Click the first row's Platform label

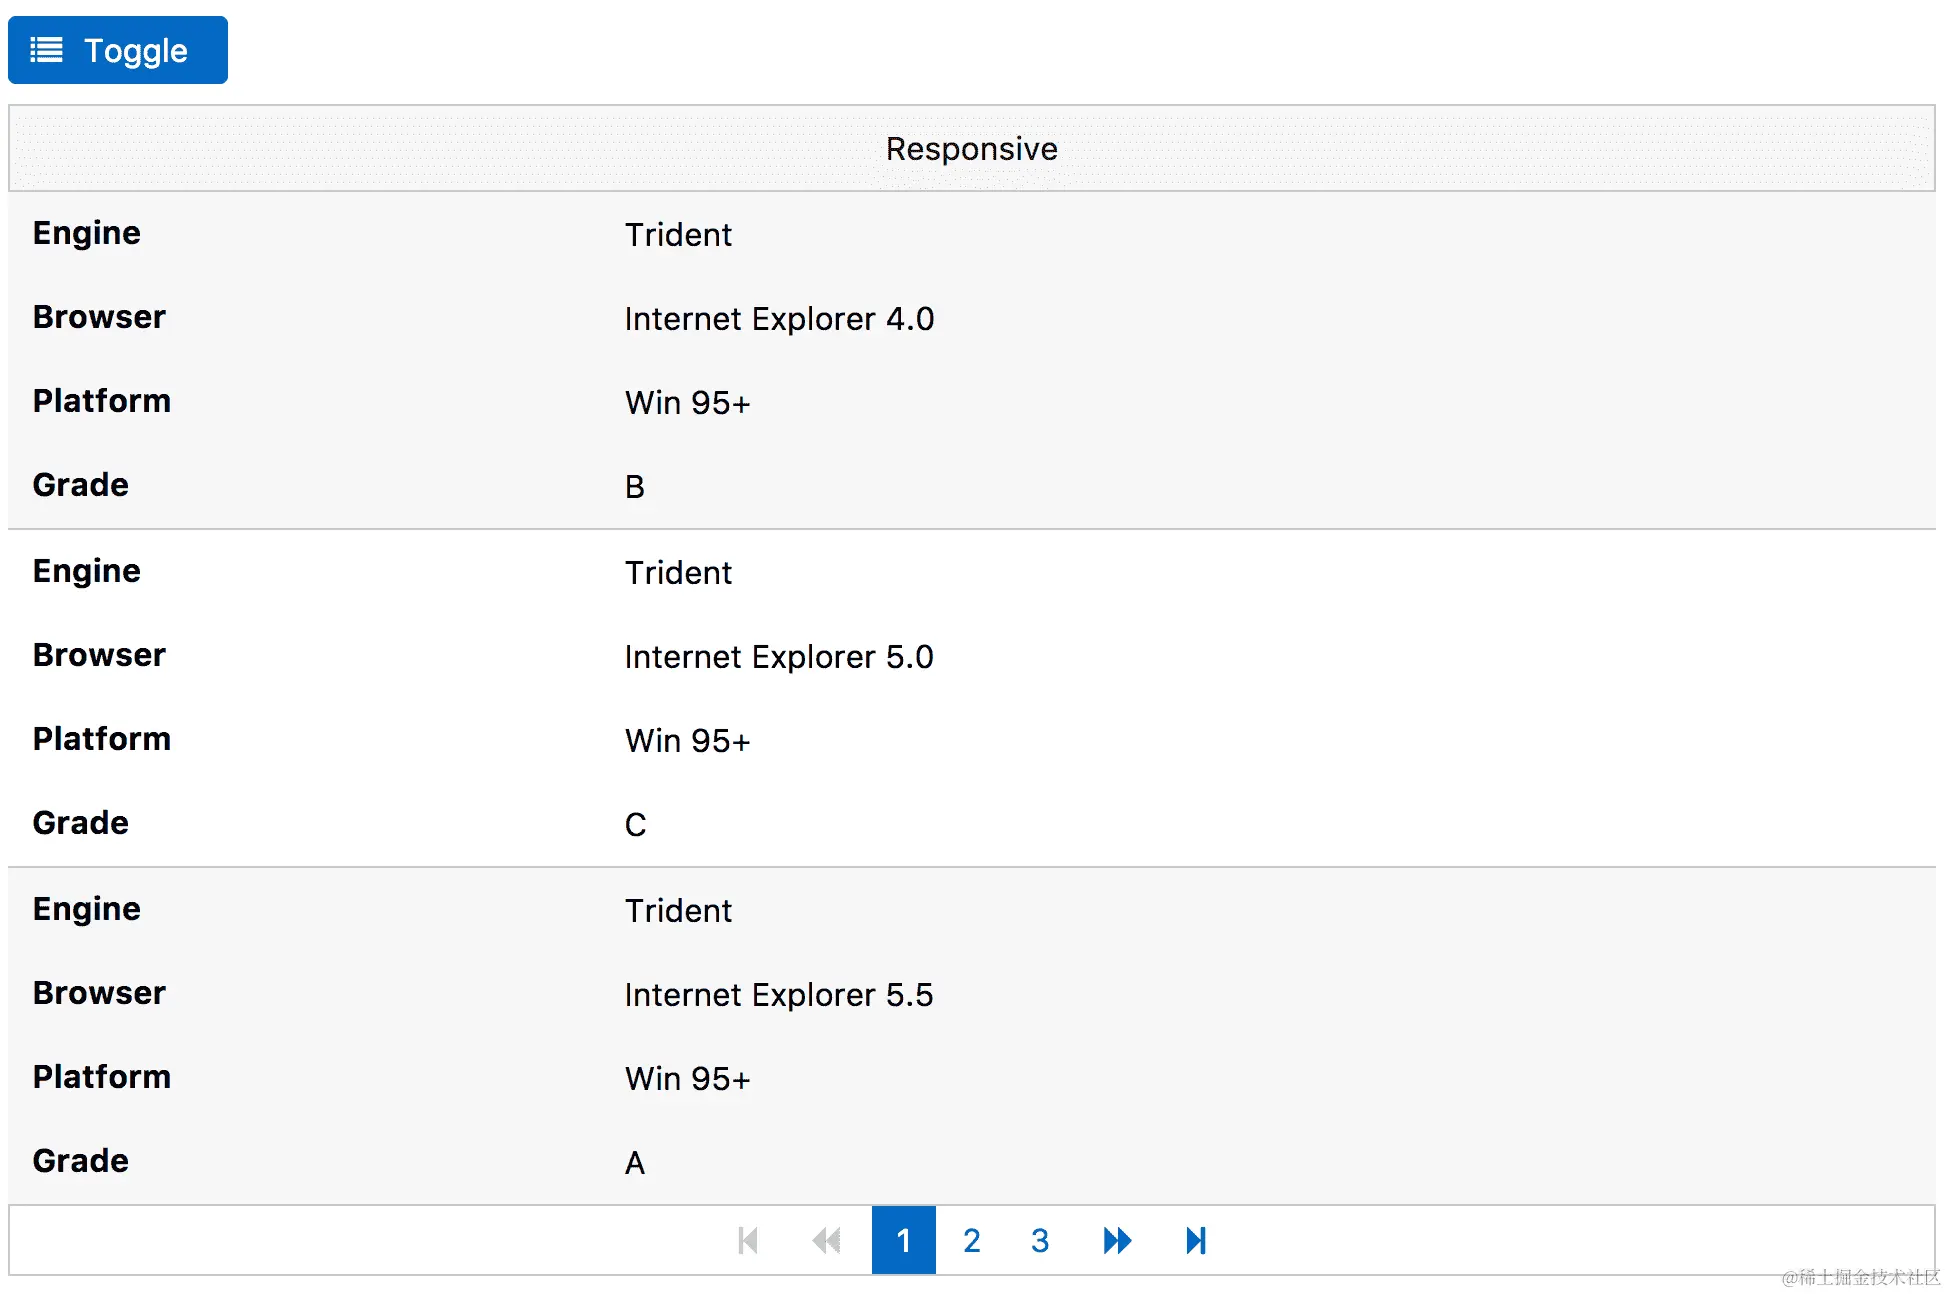(102, 401)
